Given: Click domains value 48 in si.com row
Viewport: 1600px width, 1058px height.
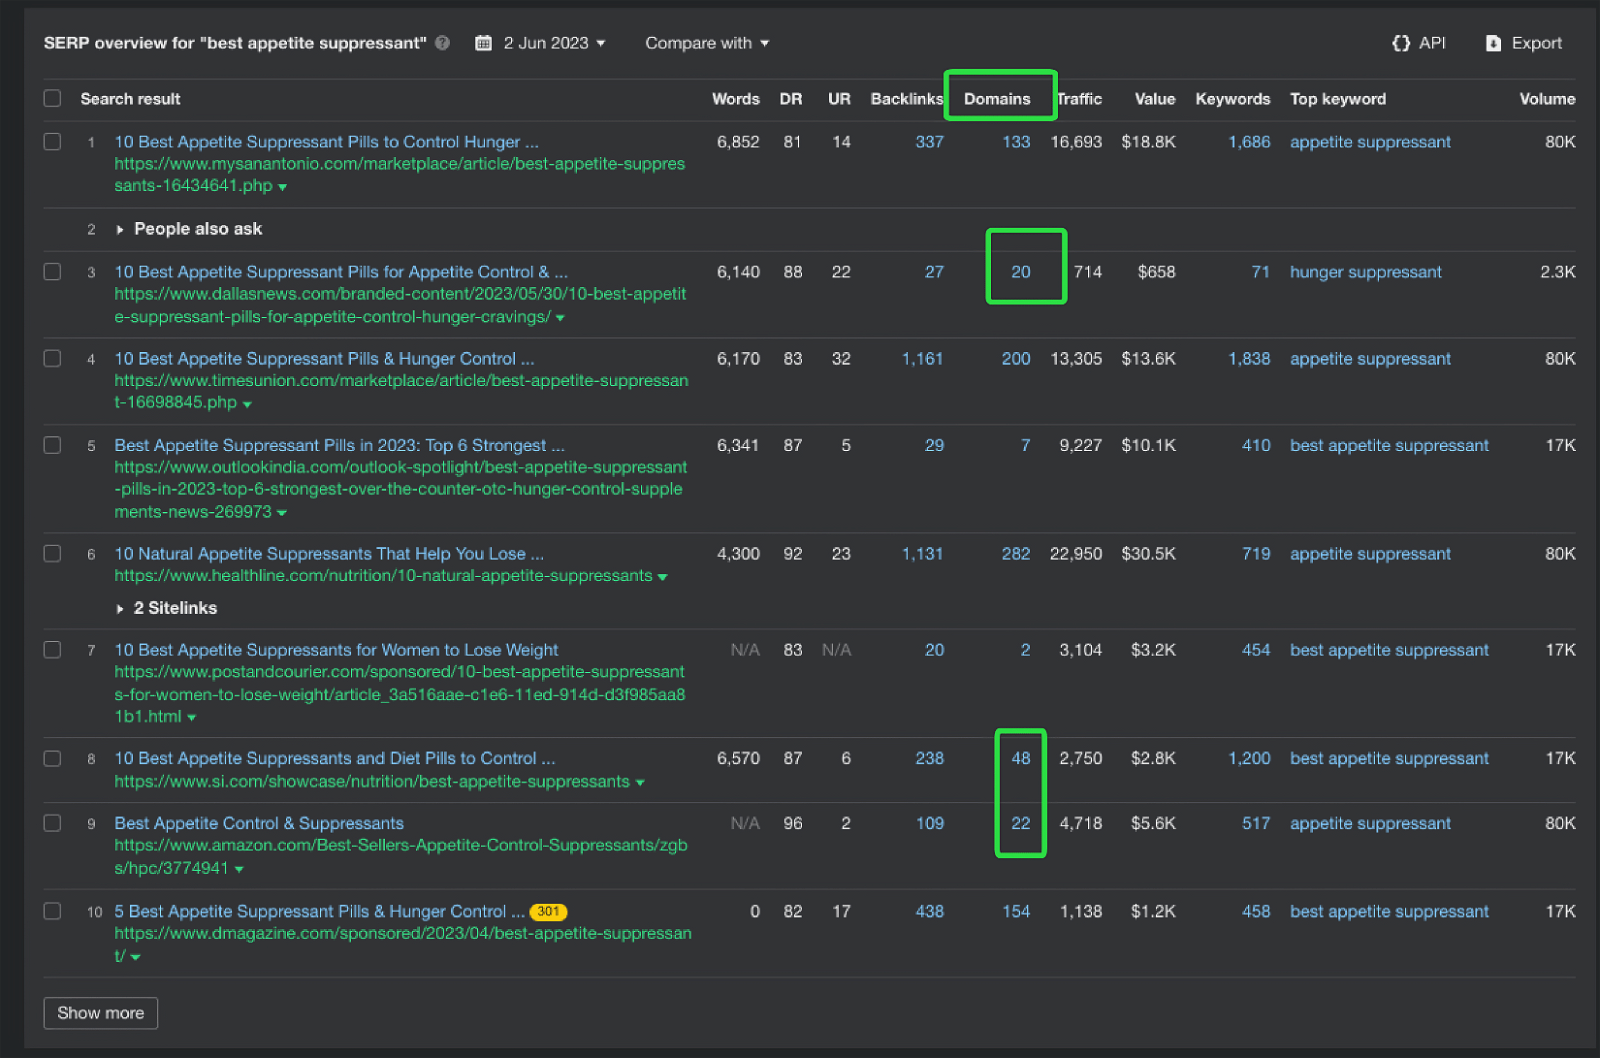Looking at the screenshot, I should [x=1021, y=759].
